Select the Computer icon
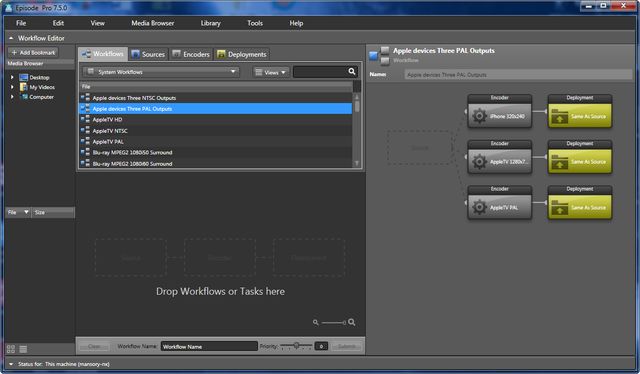The height and width of the screenshot is (374, 640). pos(24,97)
